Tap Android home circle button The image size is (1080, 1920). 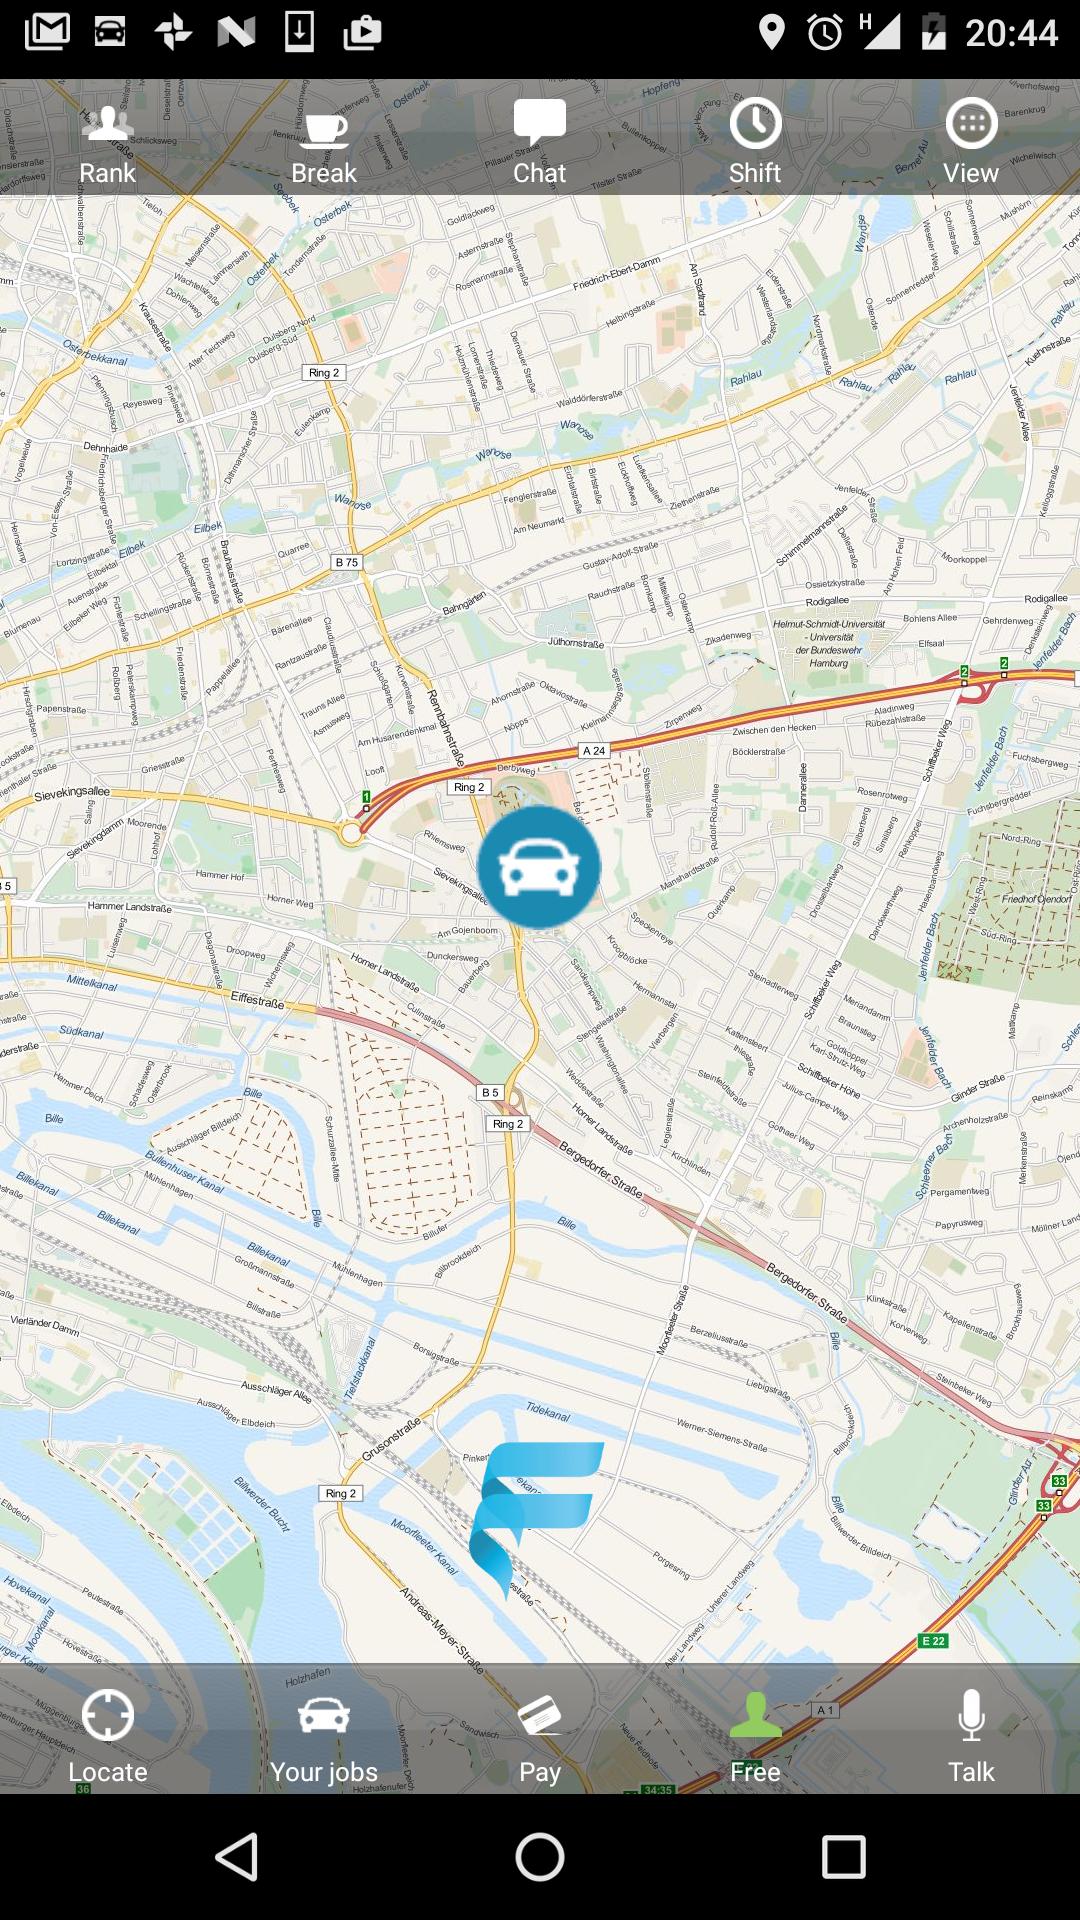pyautogui.click(x=540, y=1857)
